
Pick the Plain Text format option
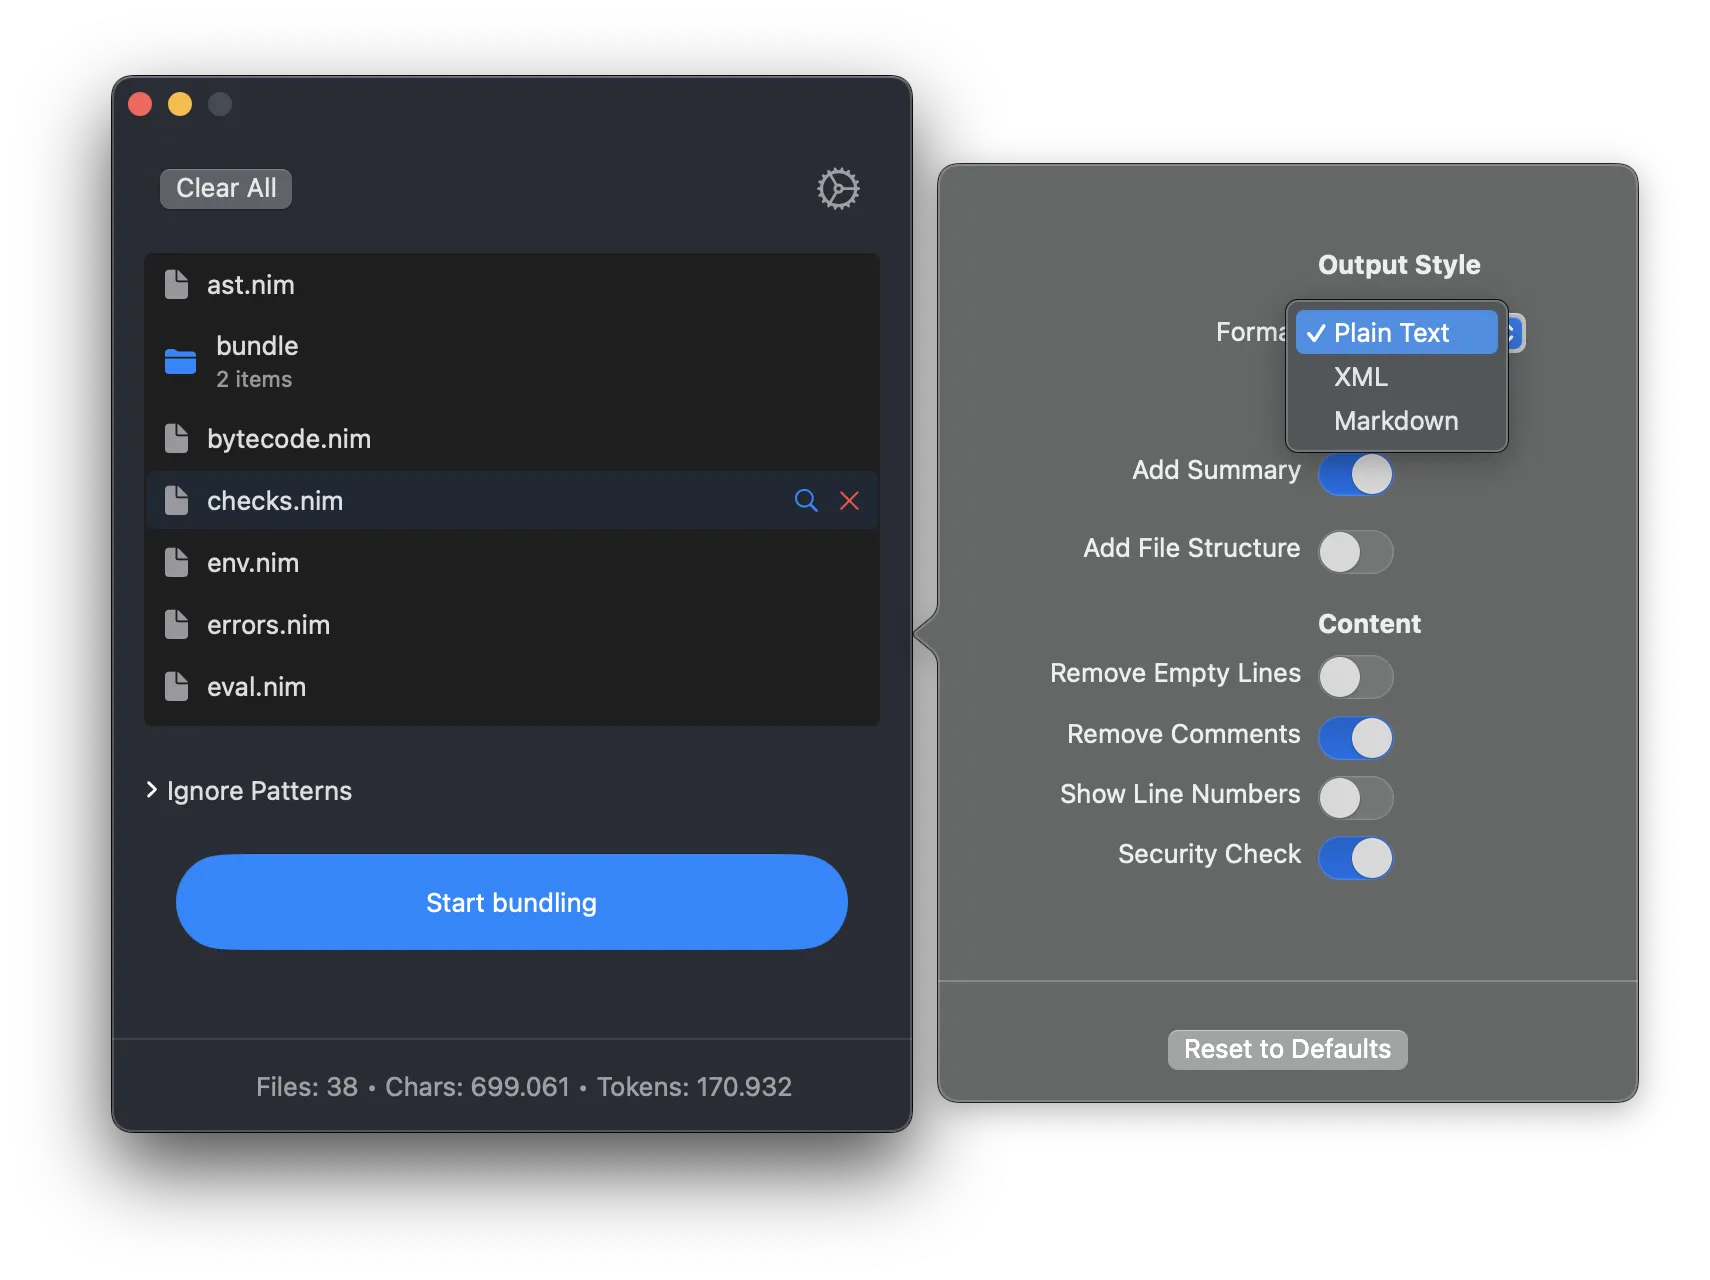coord(1391,333)
